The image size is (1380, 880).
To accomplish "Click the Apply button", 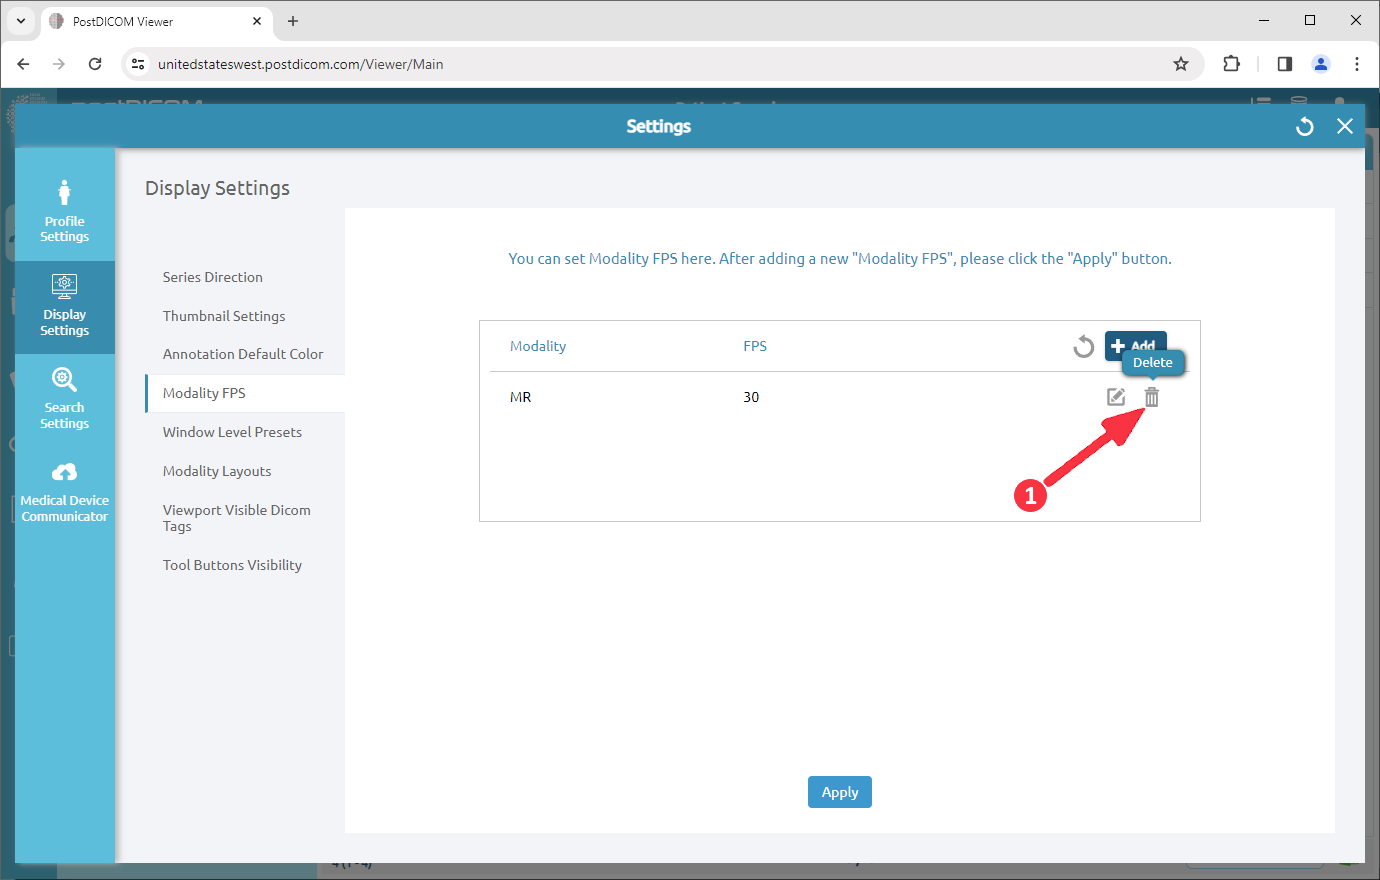I will 839,792.
